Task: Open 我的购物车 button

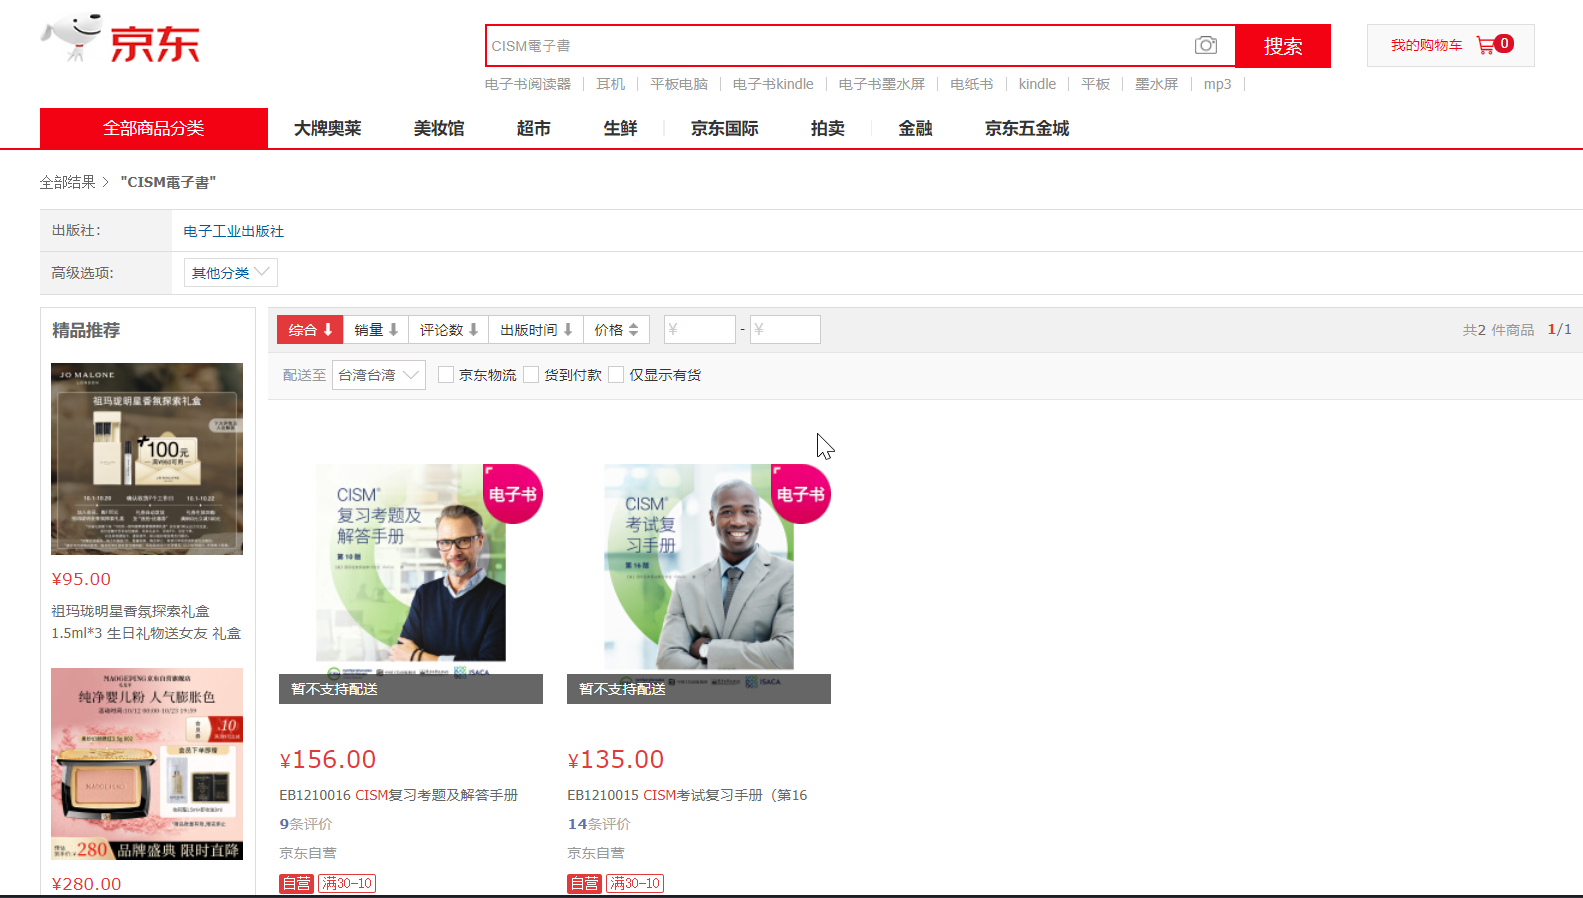Action: coord(1450,45)
